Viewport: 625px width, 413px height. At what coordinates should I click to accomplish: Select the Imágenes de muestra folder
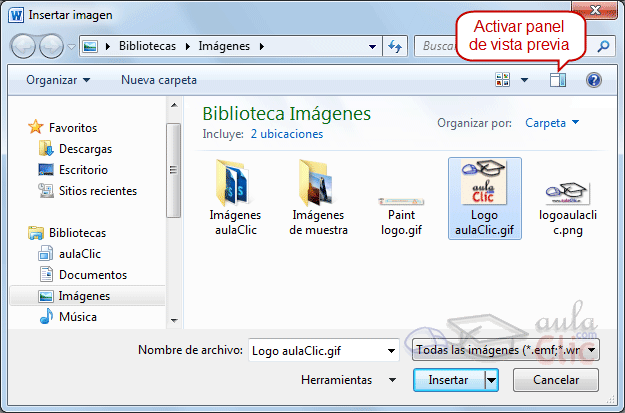coord(319,196)
